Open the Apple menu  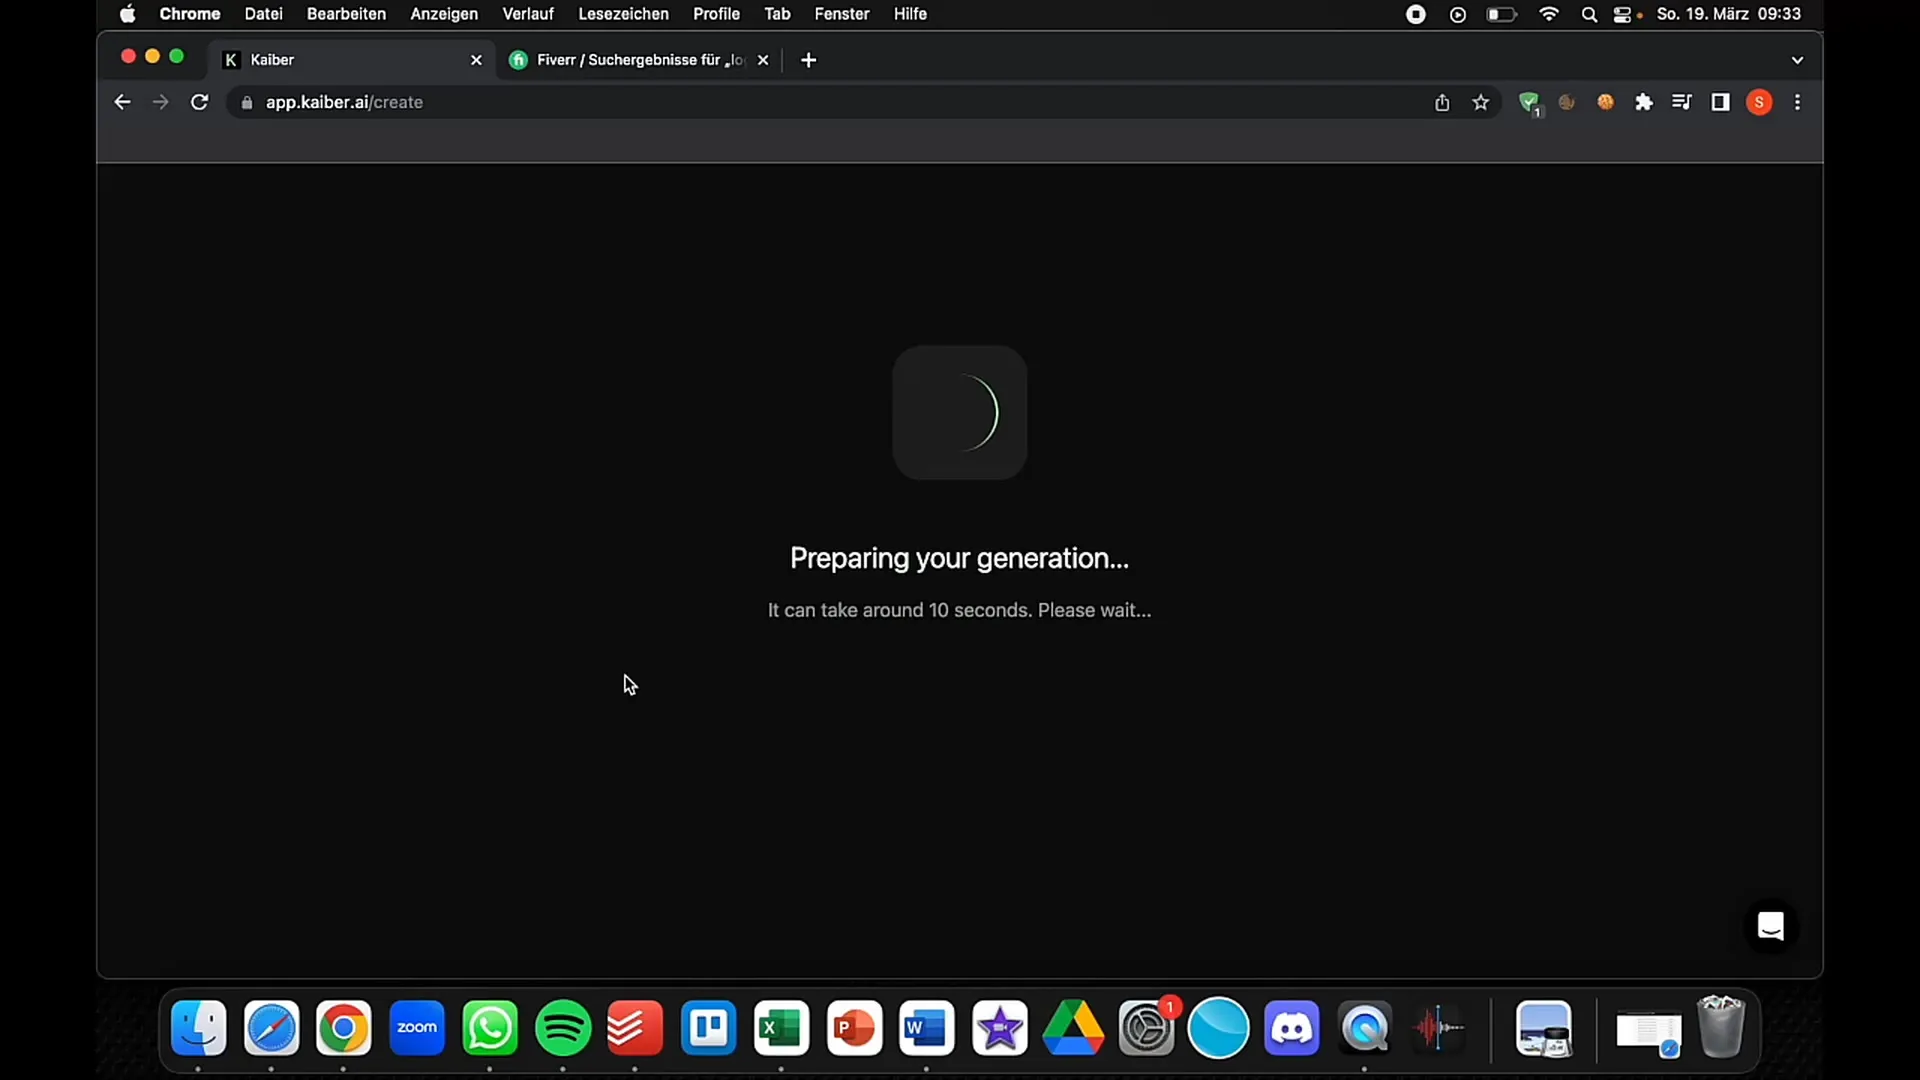coord(128,14)
